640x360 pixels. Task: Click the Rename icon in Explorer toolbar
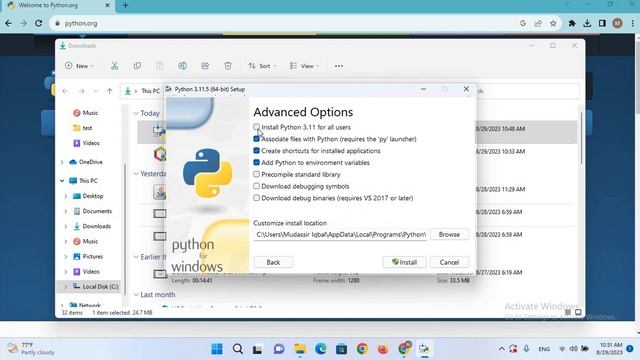click(x=182, y=66)
